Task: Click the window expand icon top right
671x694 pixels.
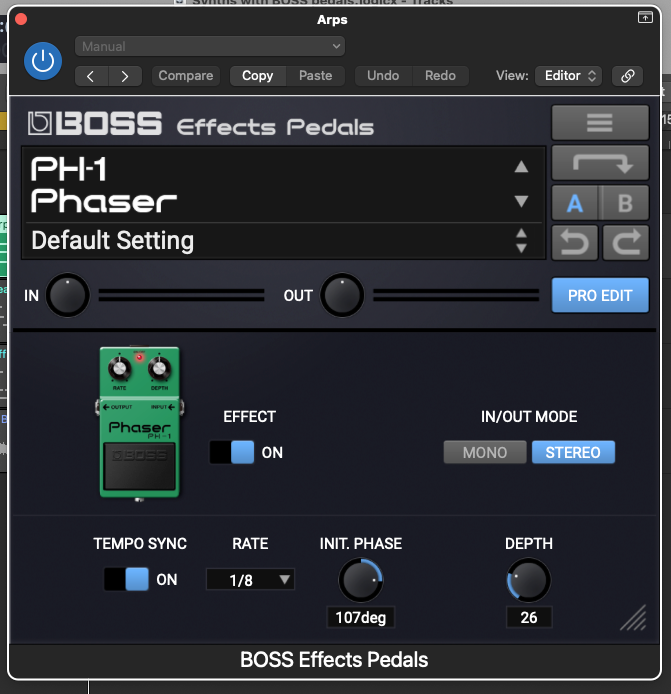Action: click(x=645, y=18)
